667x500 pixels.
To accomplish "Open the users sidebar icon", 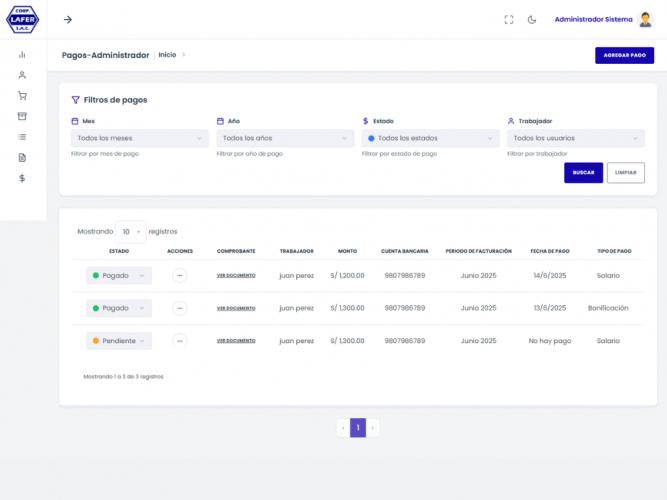I will point(22,75).
